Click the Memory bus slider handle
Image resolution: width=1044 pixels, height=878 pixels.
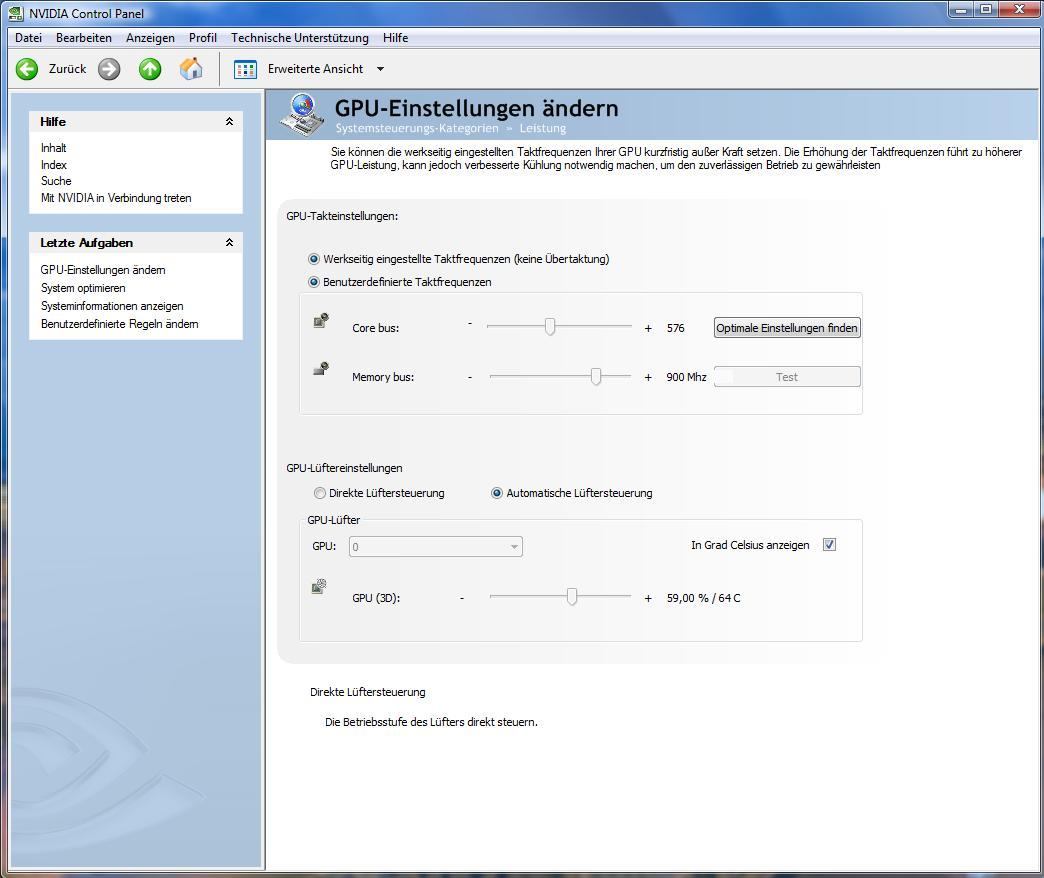pyautogui.click(x=596, y=376)
